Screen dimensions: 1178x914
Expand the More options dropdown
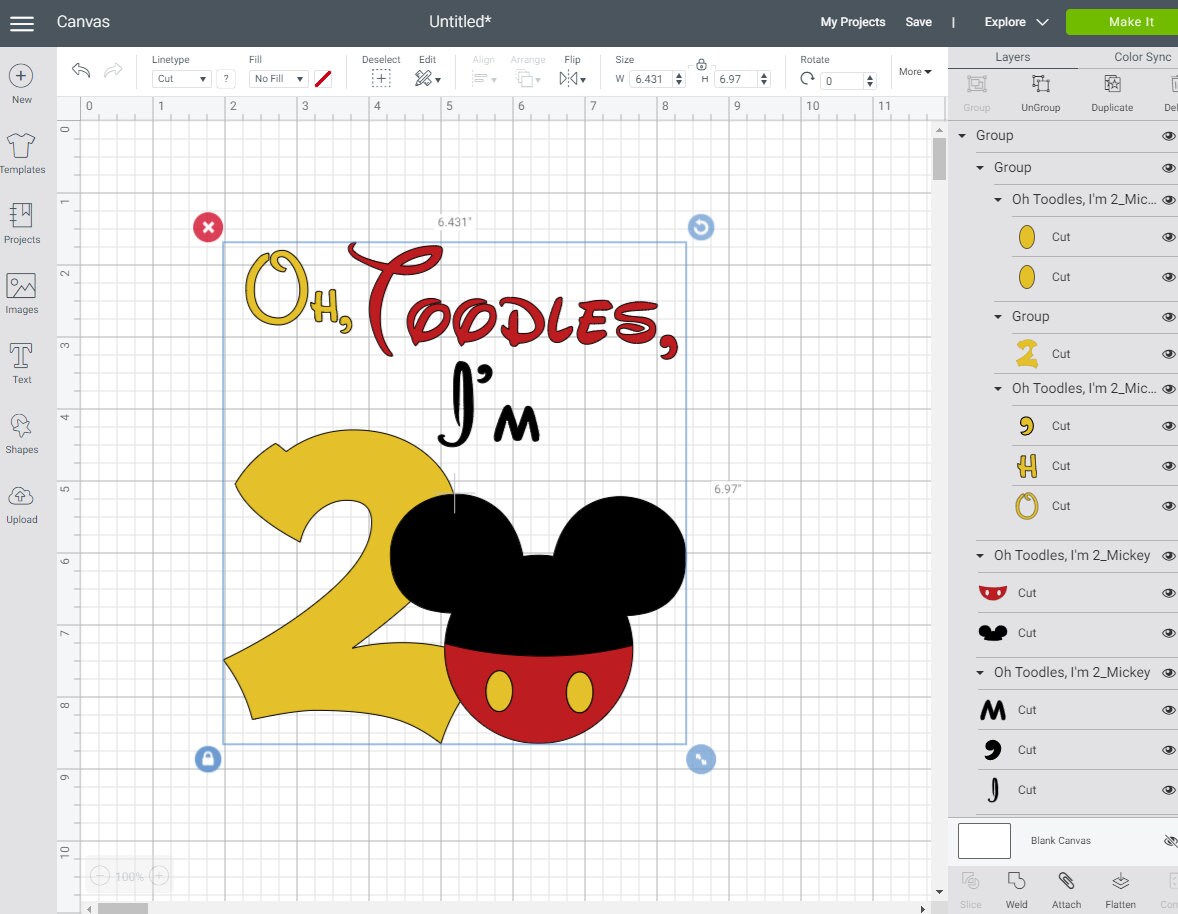click(914, 71)
